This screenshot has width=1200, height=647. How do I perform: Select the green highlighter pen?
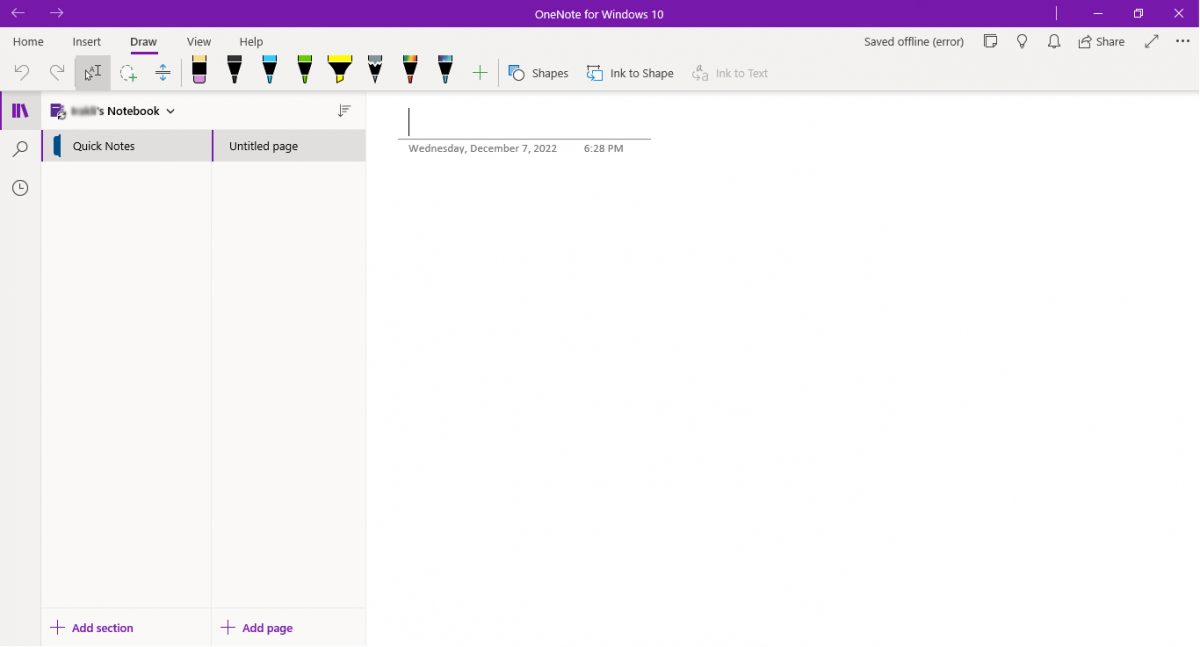pyautogui.click(x=304, y=70)
